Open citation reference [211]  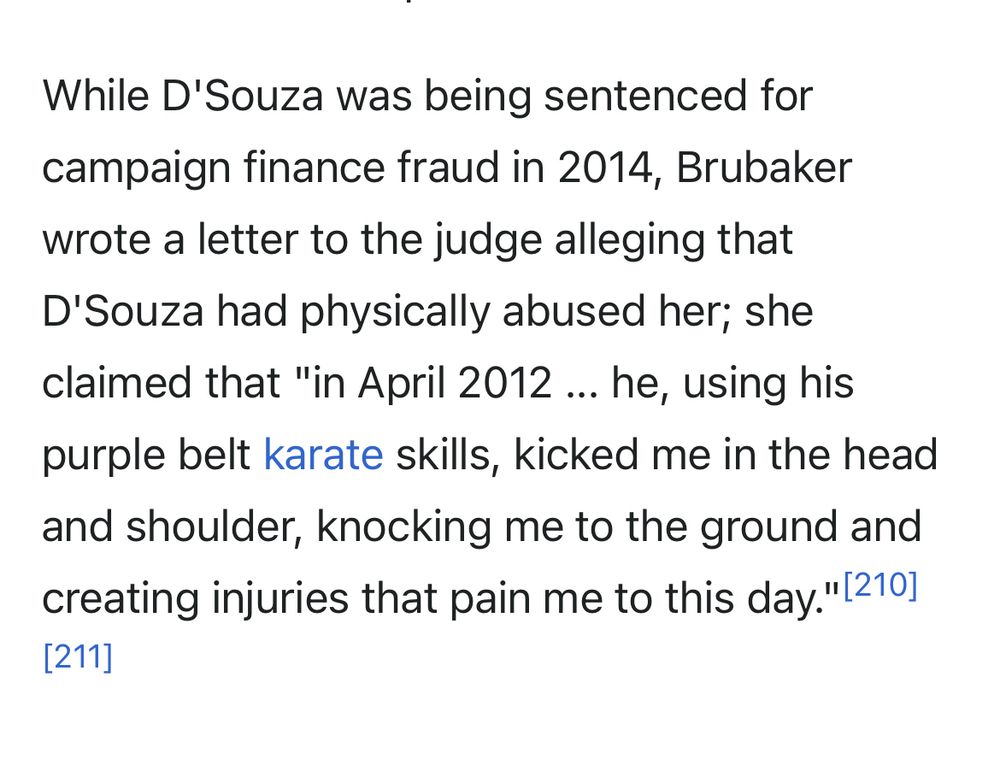tap(78, 658)
